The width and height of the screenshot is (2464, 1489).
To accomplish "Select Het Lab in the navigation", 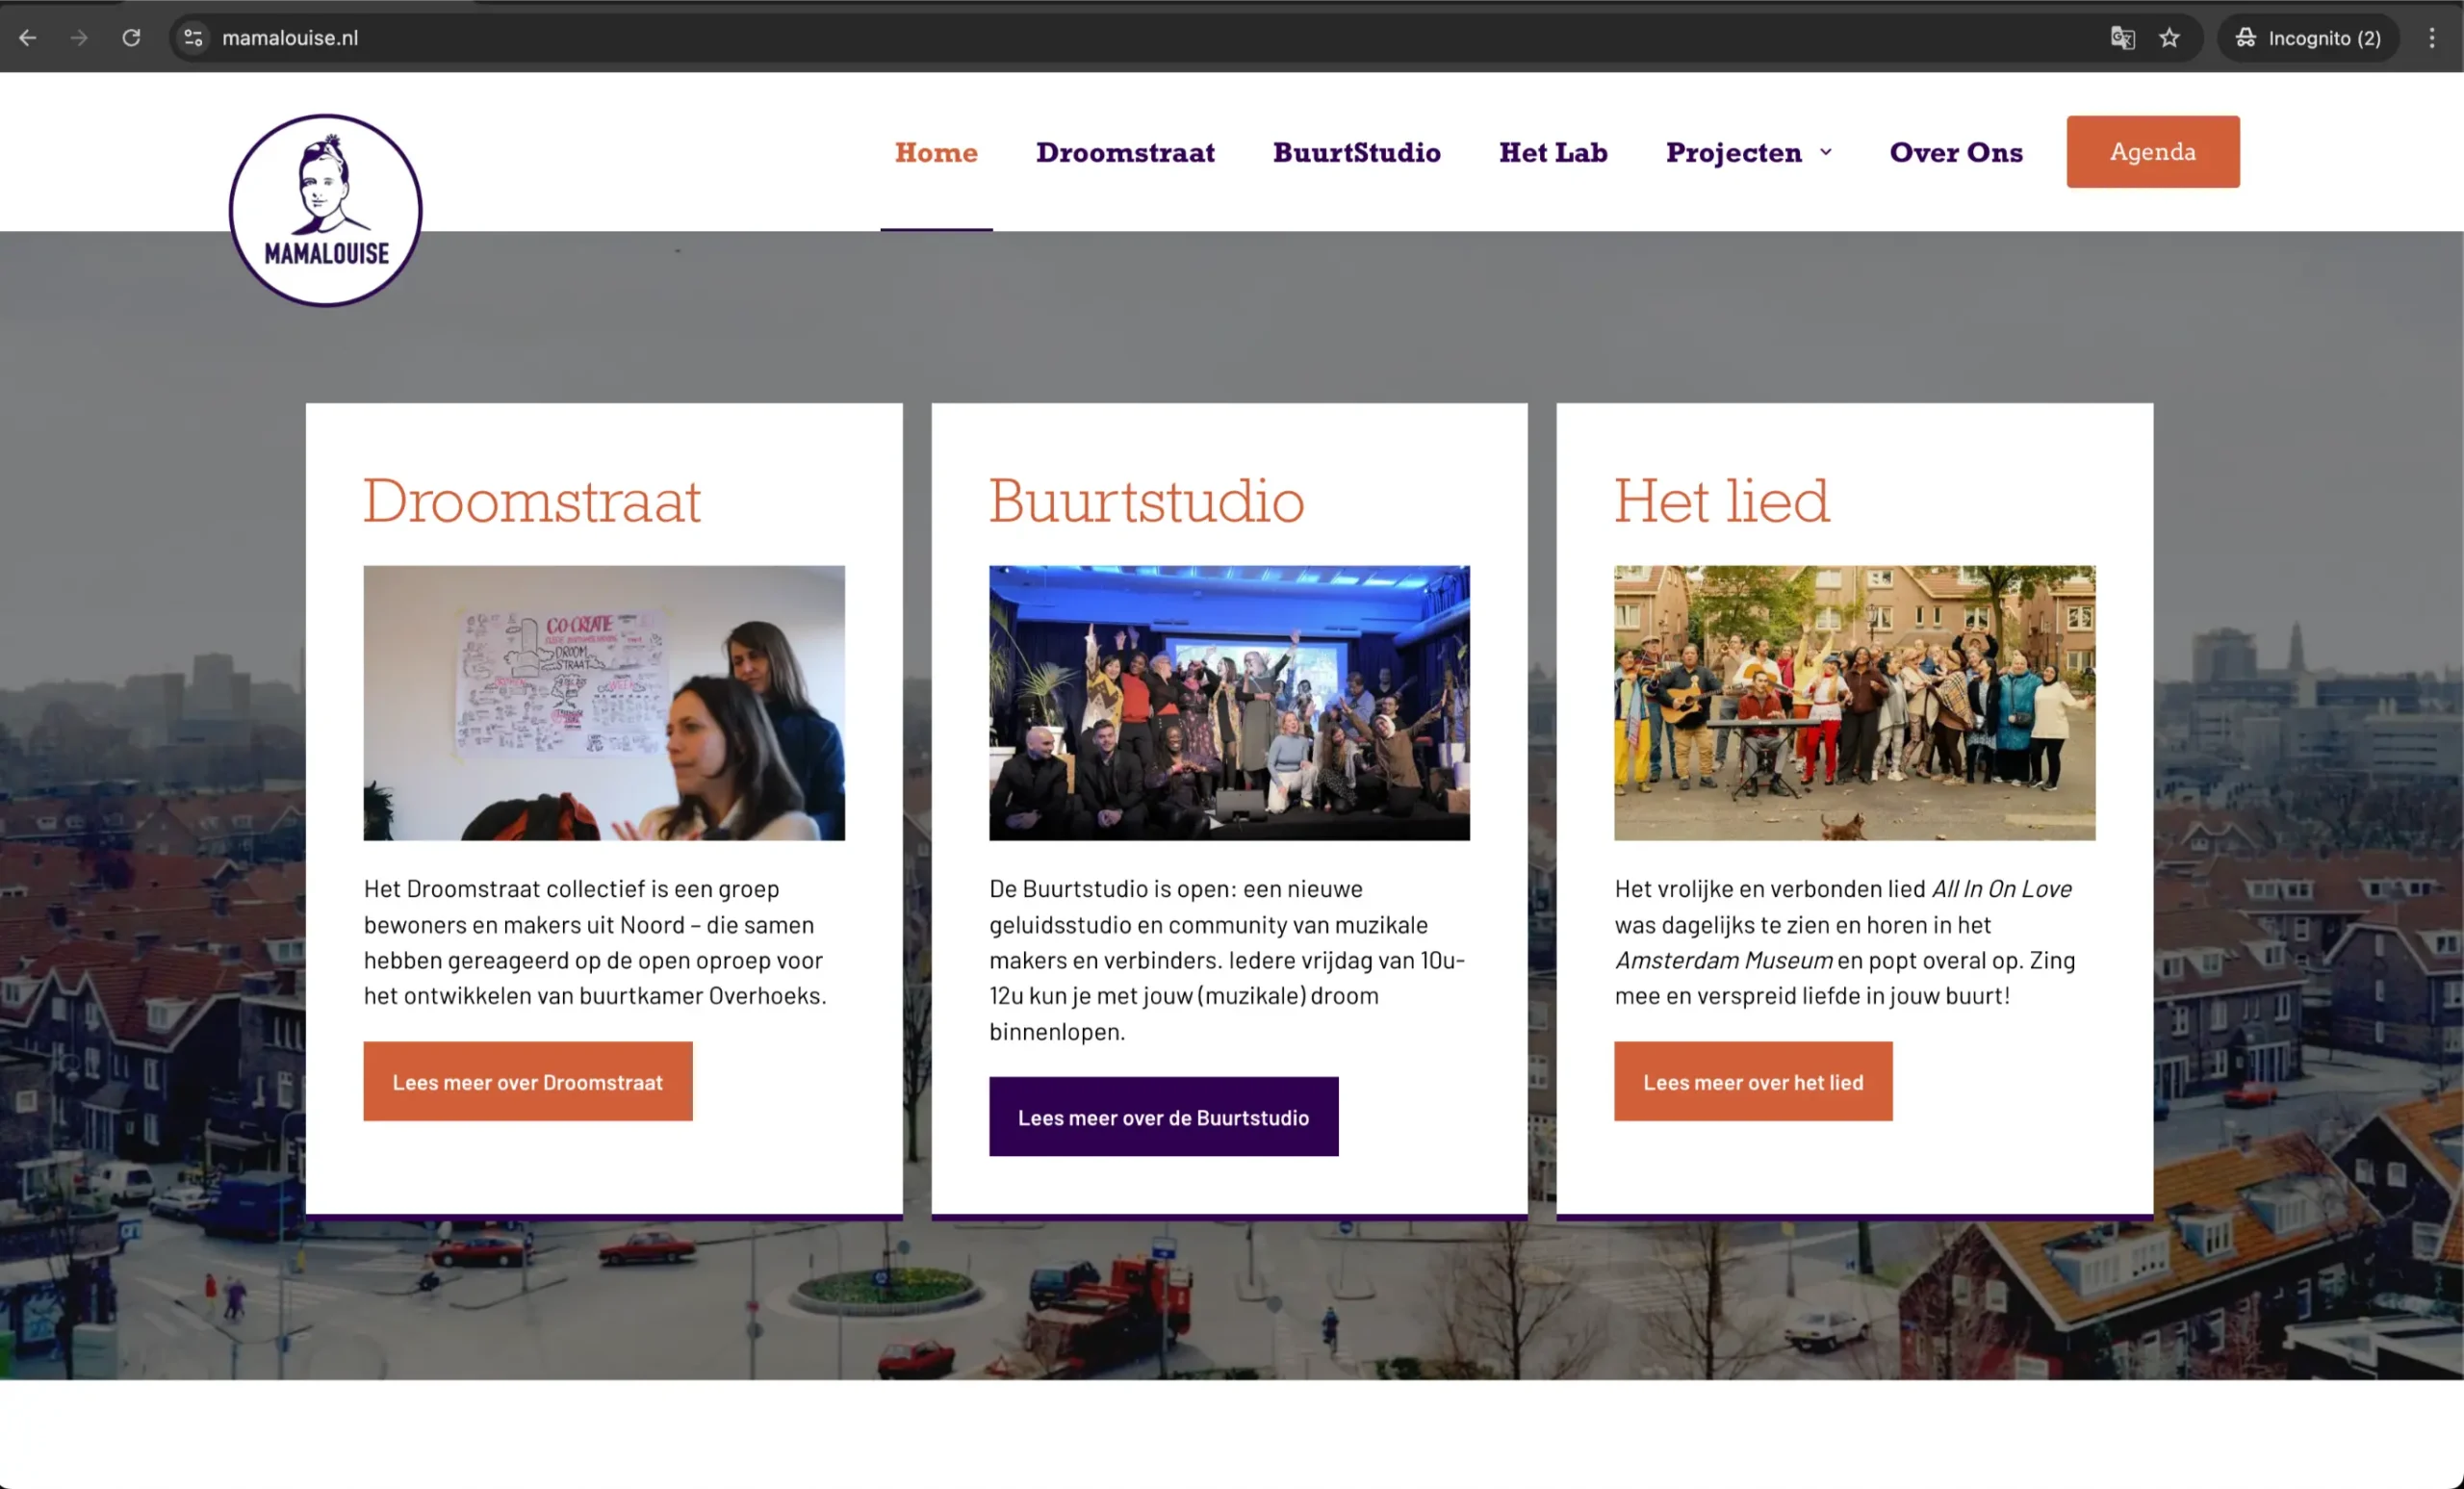I will click(1553, 152).
